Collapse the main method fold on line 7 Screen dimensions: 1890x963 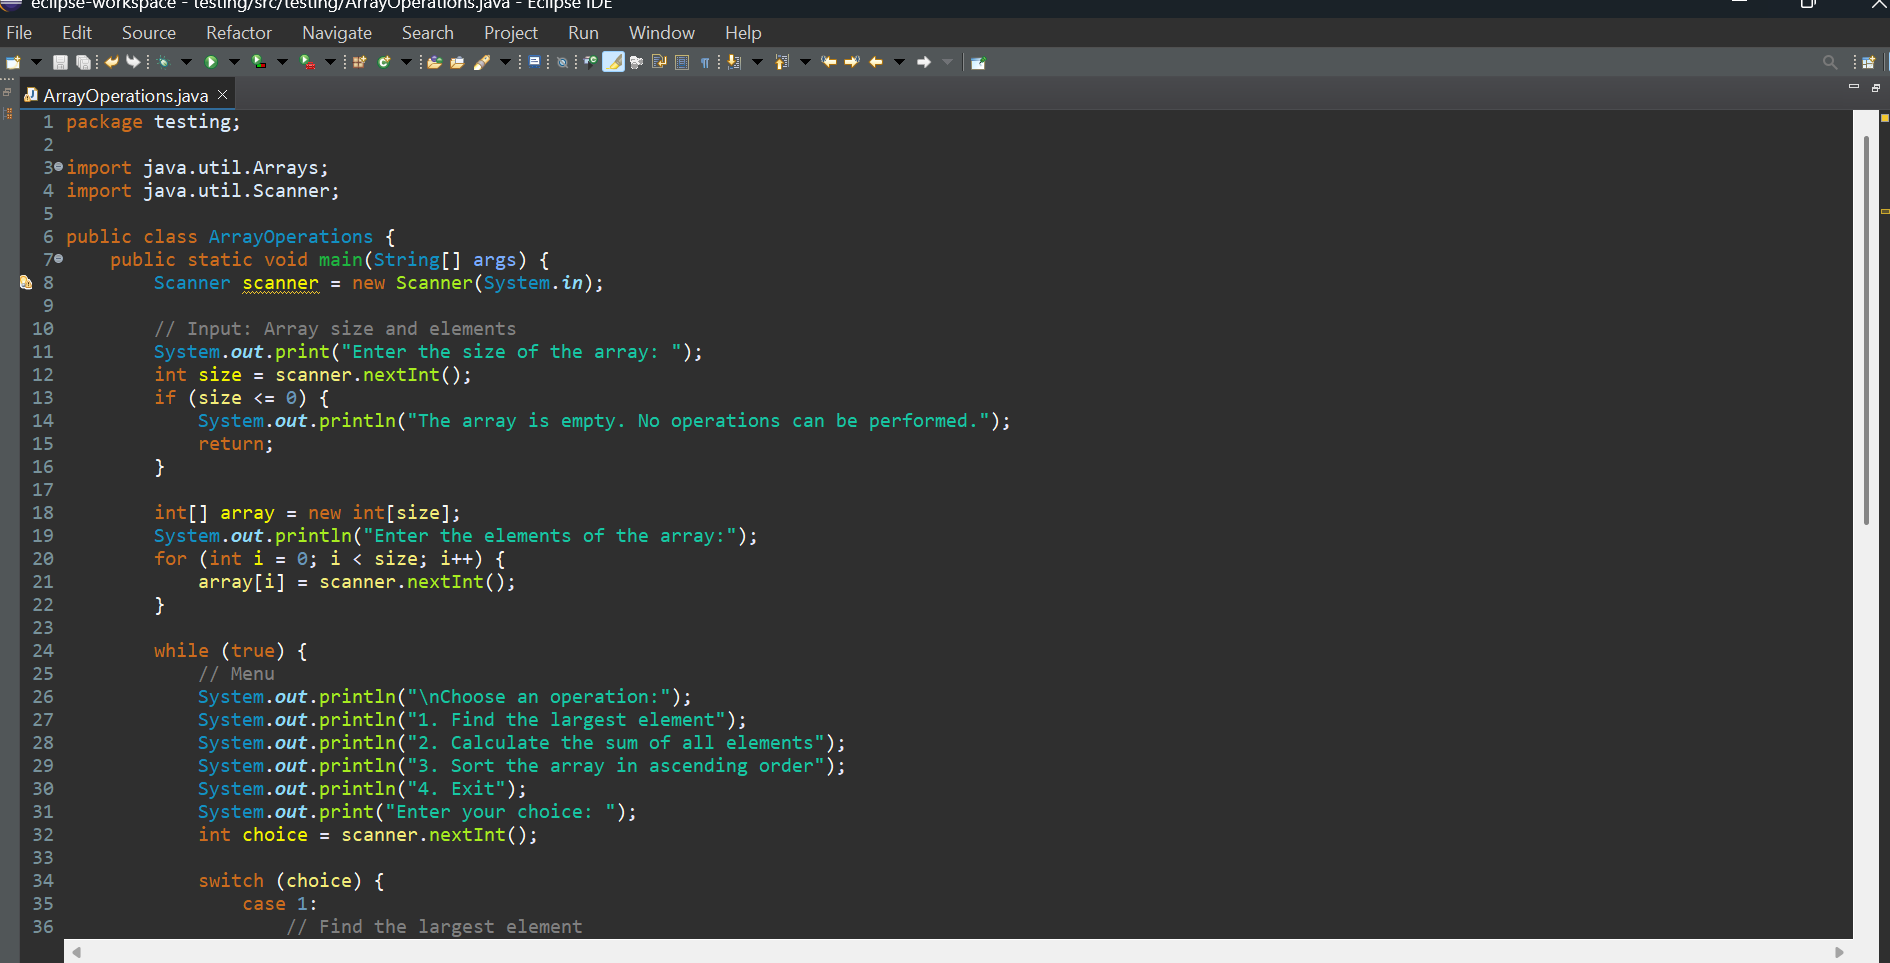58,259
